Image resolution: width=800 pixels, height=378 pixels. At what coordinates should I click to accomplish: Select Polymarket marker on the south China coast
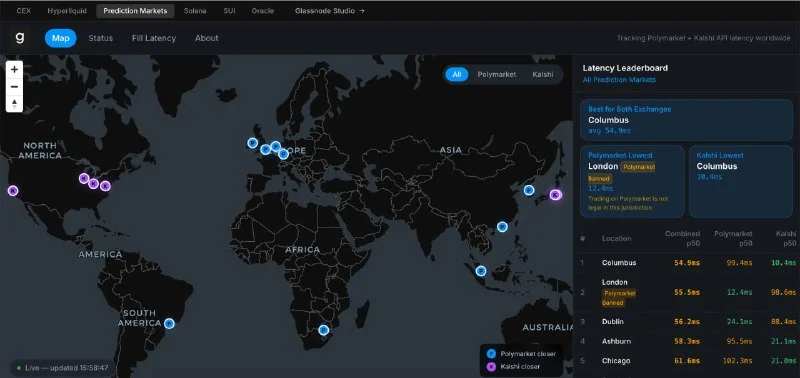pos(502,226)
